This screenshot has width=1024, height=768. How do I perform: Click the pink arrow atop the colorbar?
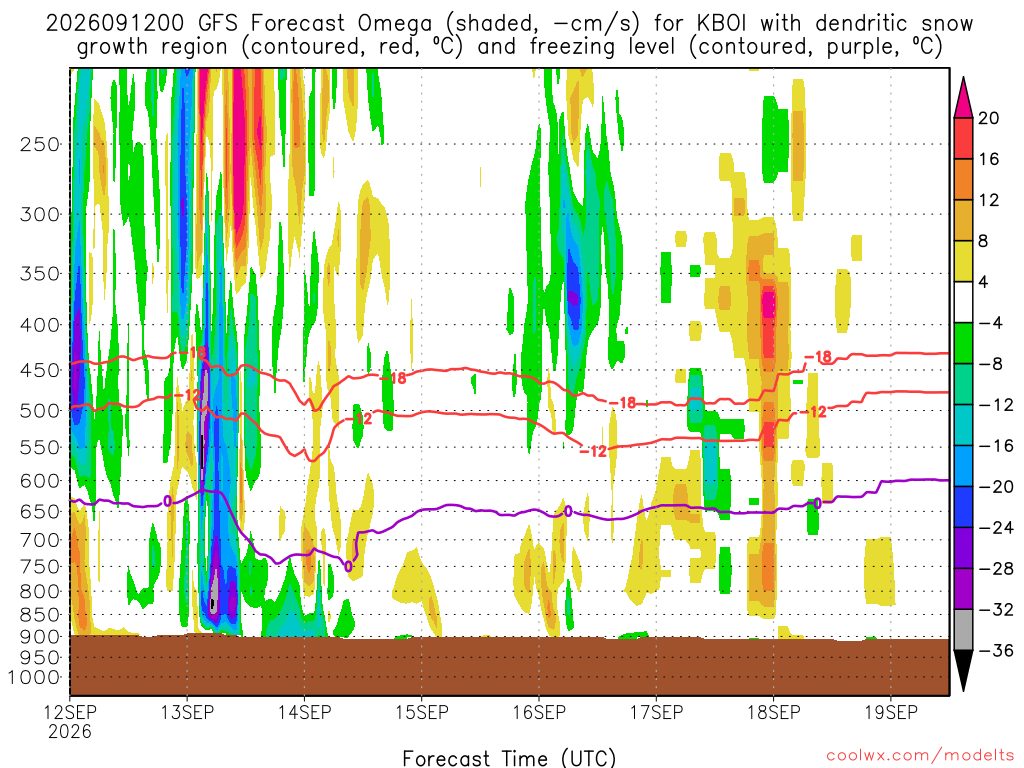(x=963, y=97)
